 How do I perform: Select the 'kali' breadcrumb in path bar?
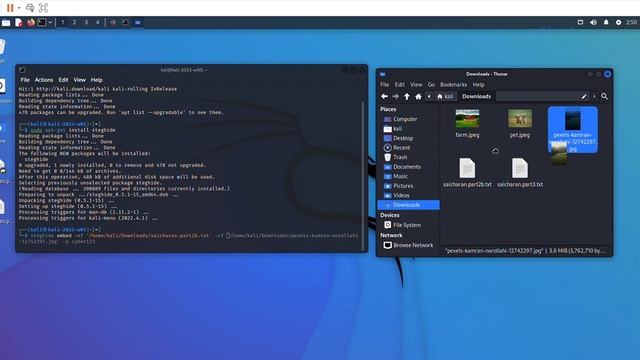[x=445, y=96]
